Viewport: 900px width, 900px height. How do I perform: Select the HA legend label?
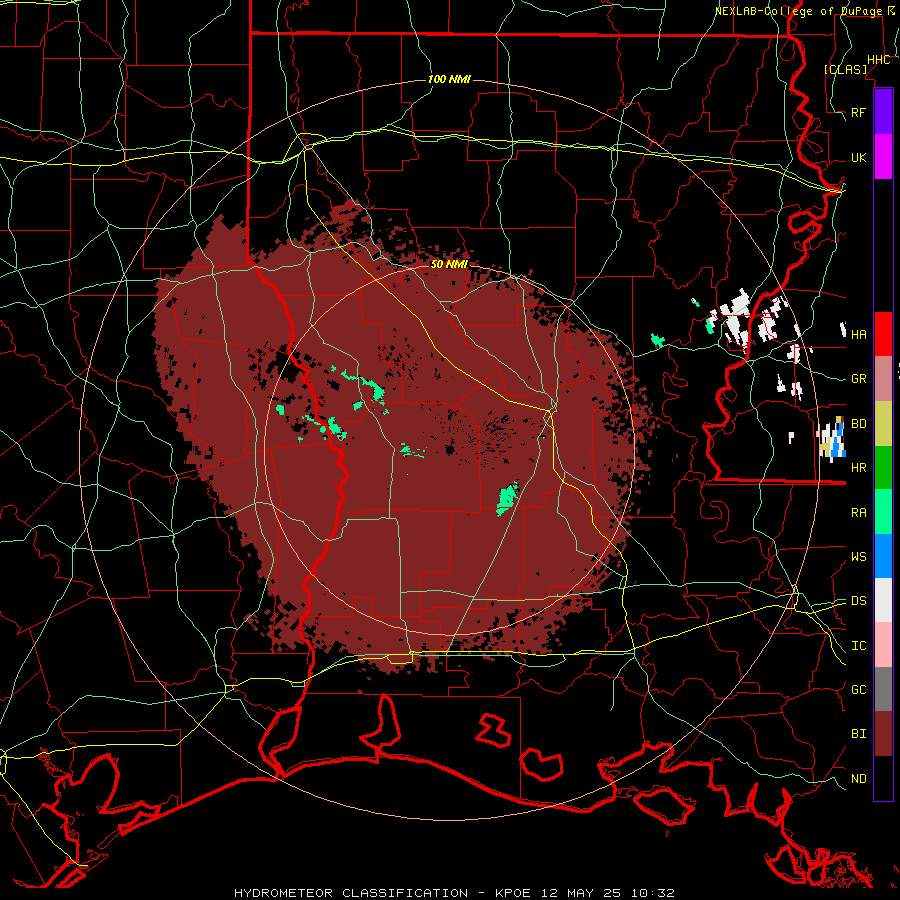pyautogui.click(x=858, y=335)
